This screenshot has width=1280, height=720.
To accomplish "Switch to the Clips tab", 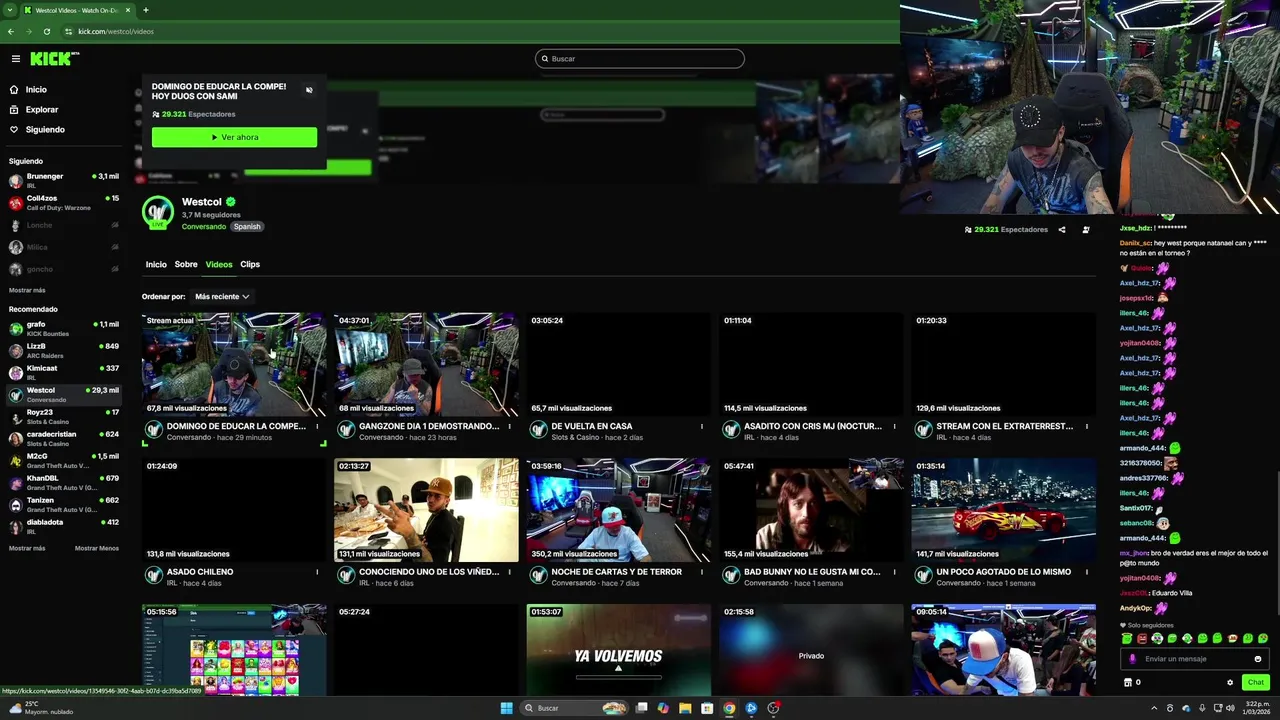I will coord(250,264).
